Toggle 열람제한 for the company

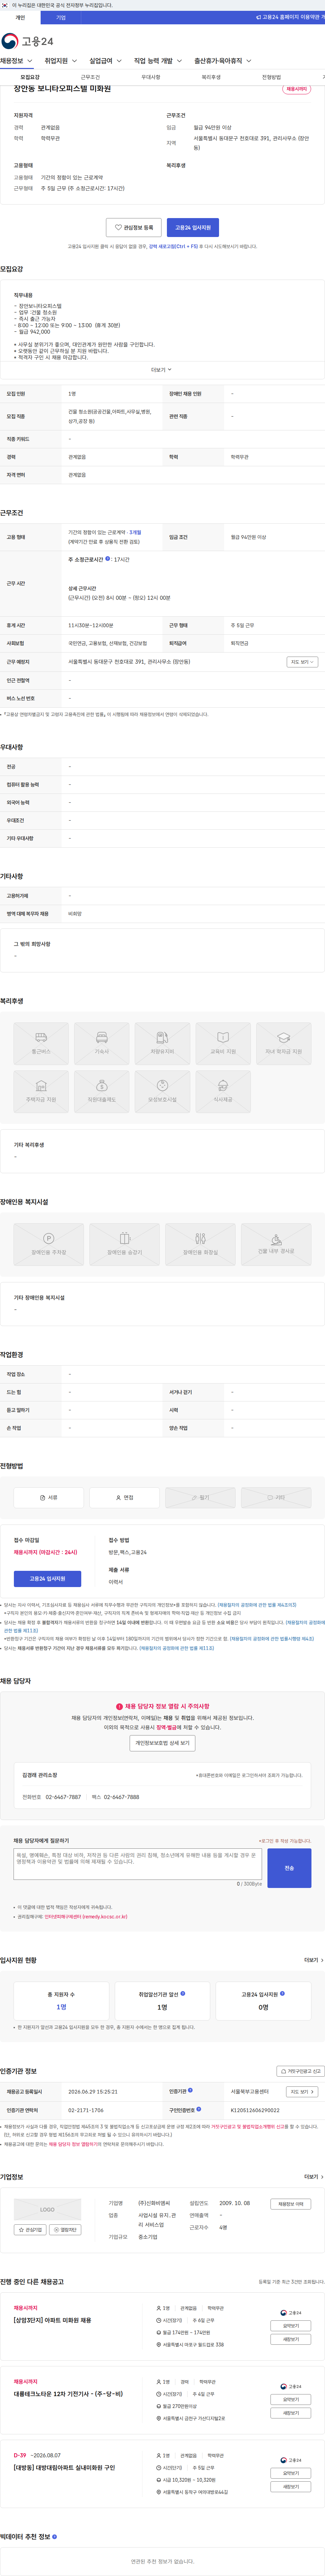coord(65,2230)
